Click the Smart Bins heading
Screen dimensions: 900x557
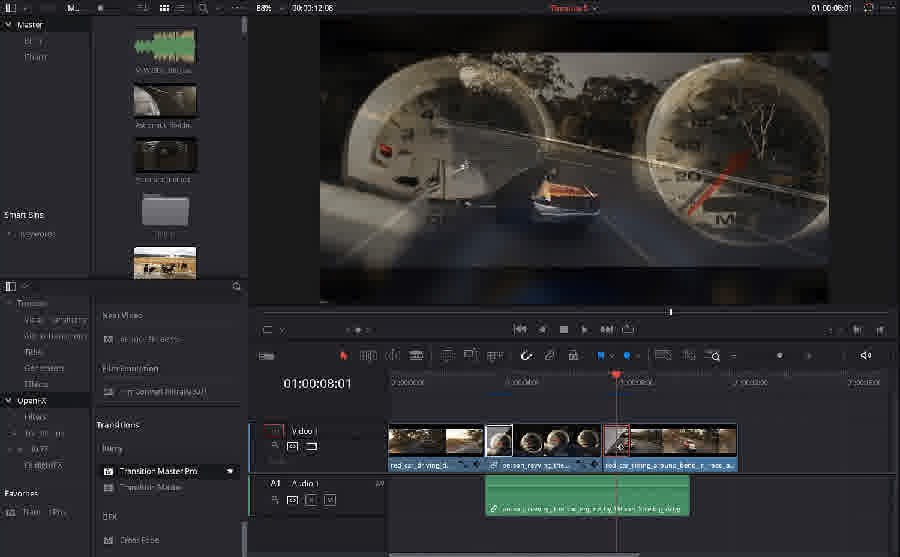coord(24,215)
